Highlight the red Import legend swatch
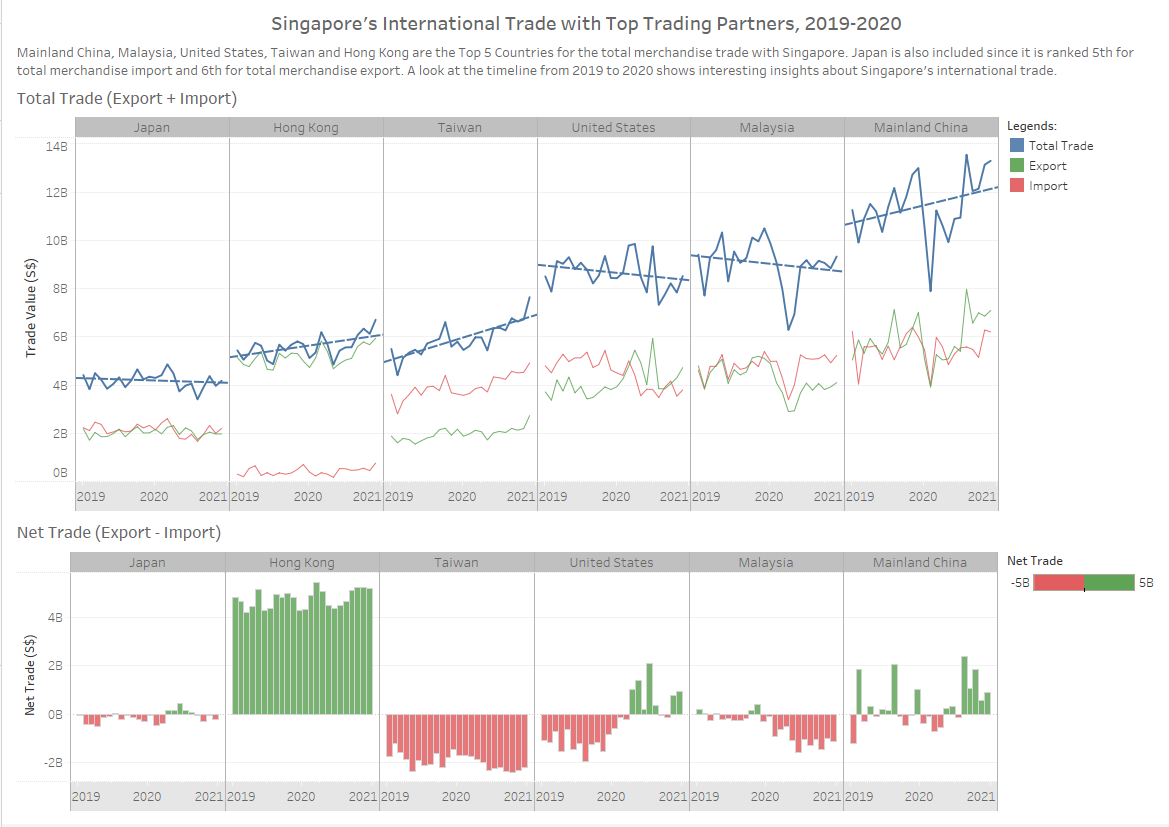Screen dimensions: 1169x827 click(1017, 186)
